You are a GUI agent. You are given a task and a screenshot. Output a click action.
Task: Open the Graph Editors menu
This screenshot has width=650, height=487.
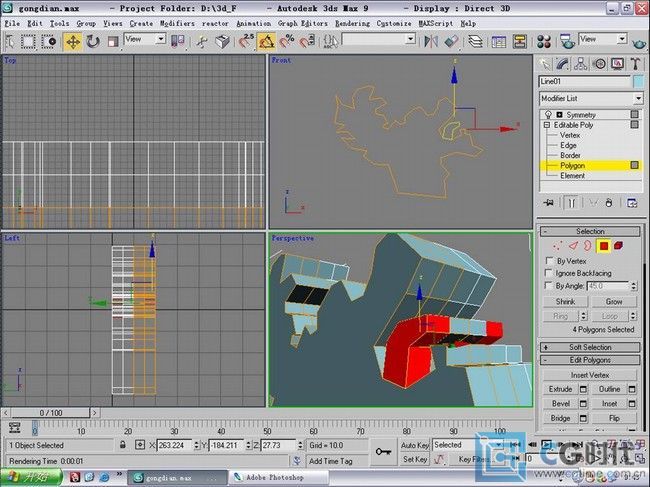(302, 24)
